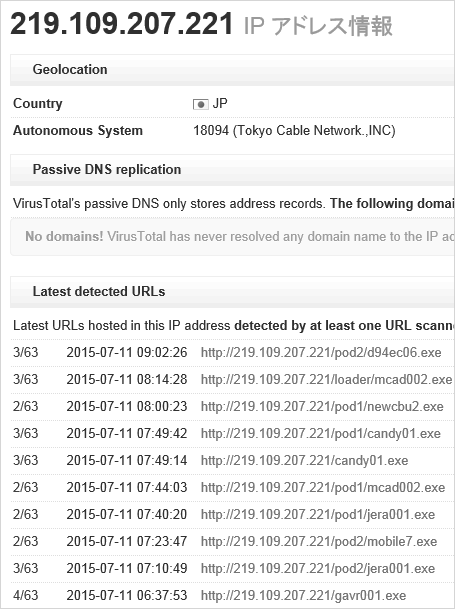Click the gavr001.exe URL link
This screenshot has height=609, width=455.
(303, 595)
